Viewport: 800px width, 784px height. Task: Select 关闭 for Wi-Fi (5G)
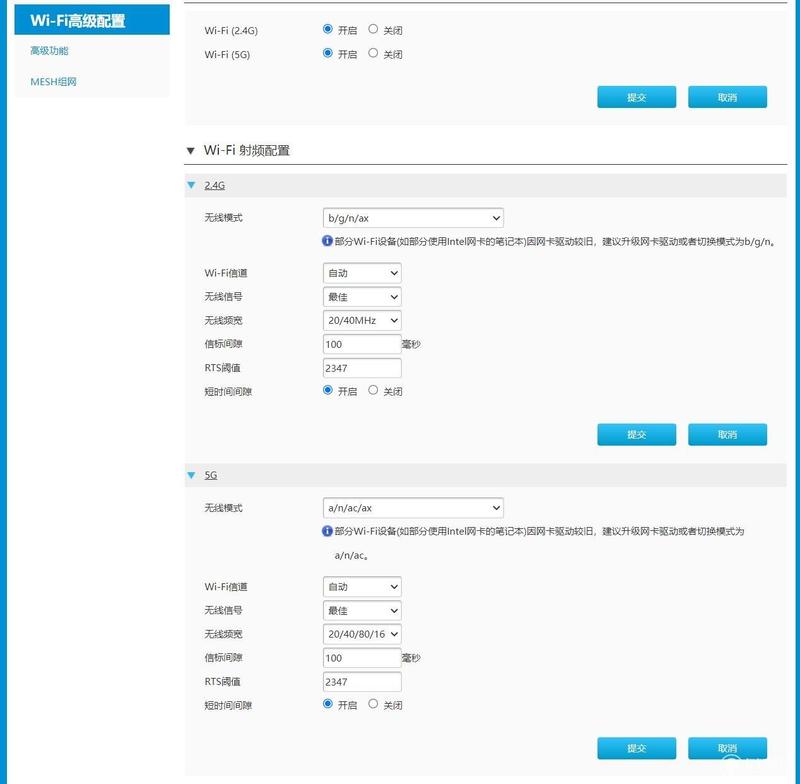tap(373, 53)
